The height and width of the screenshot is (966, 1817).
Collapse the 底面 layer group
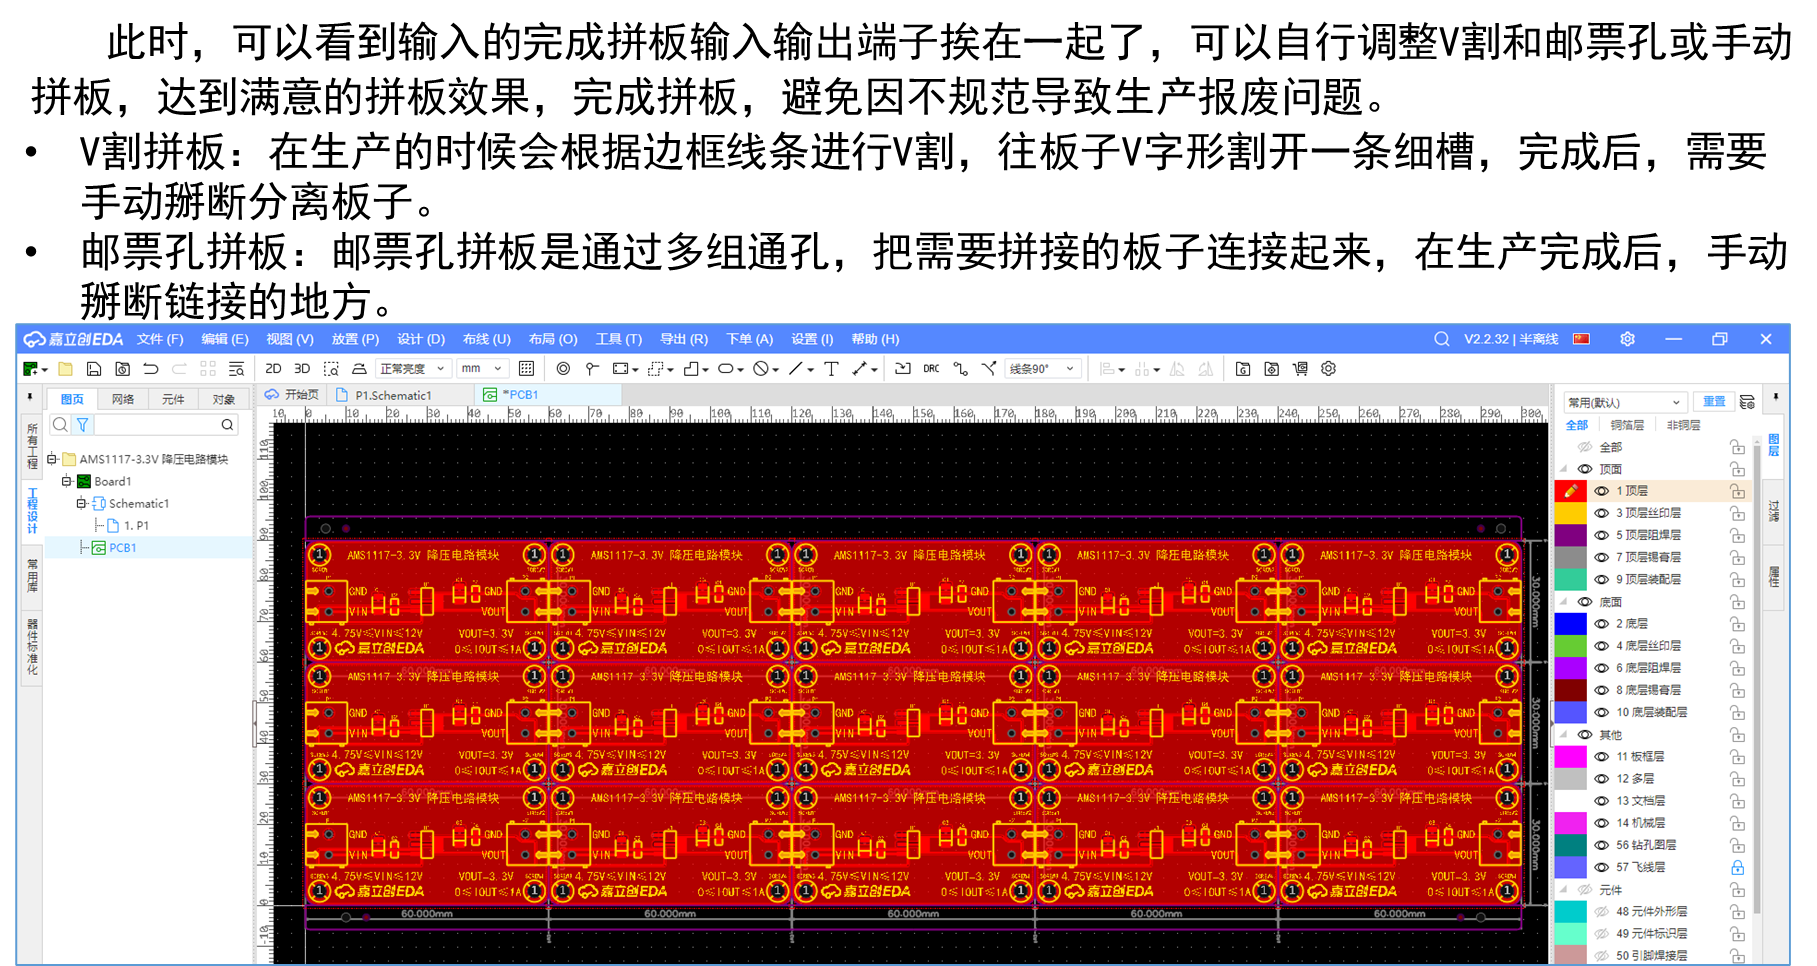[x=1564, y=602]
